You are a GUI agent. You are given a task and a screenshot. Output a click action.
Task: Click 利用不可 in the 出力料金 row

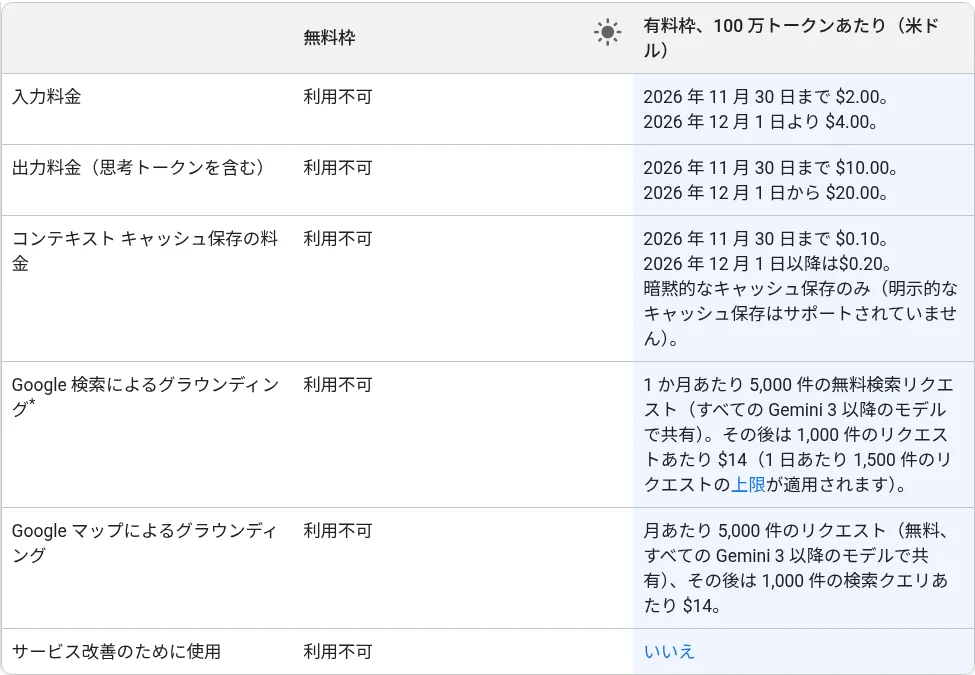[338, 167]
